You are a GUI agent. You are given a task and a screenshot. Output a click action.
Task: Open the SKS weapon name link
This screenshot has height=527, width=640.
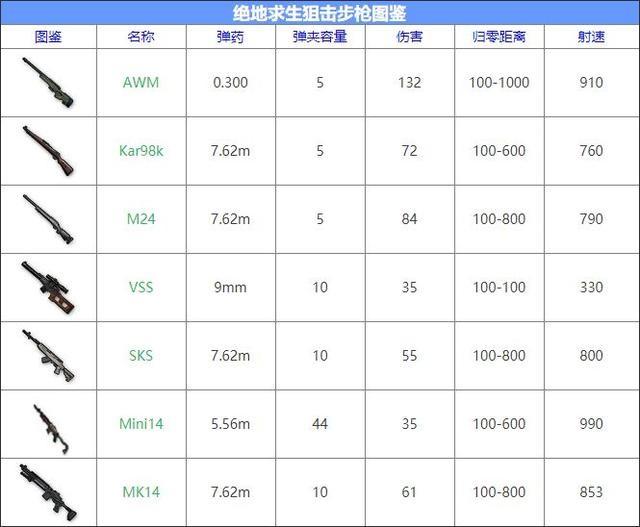[x=141, y=355]
